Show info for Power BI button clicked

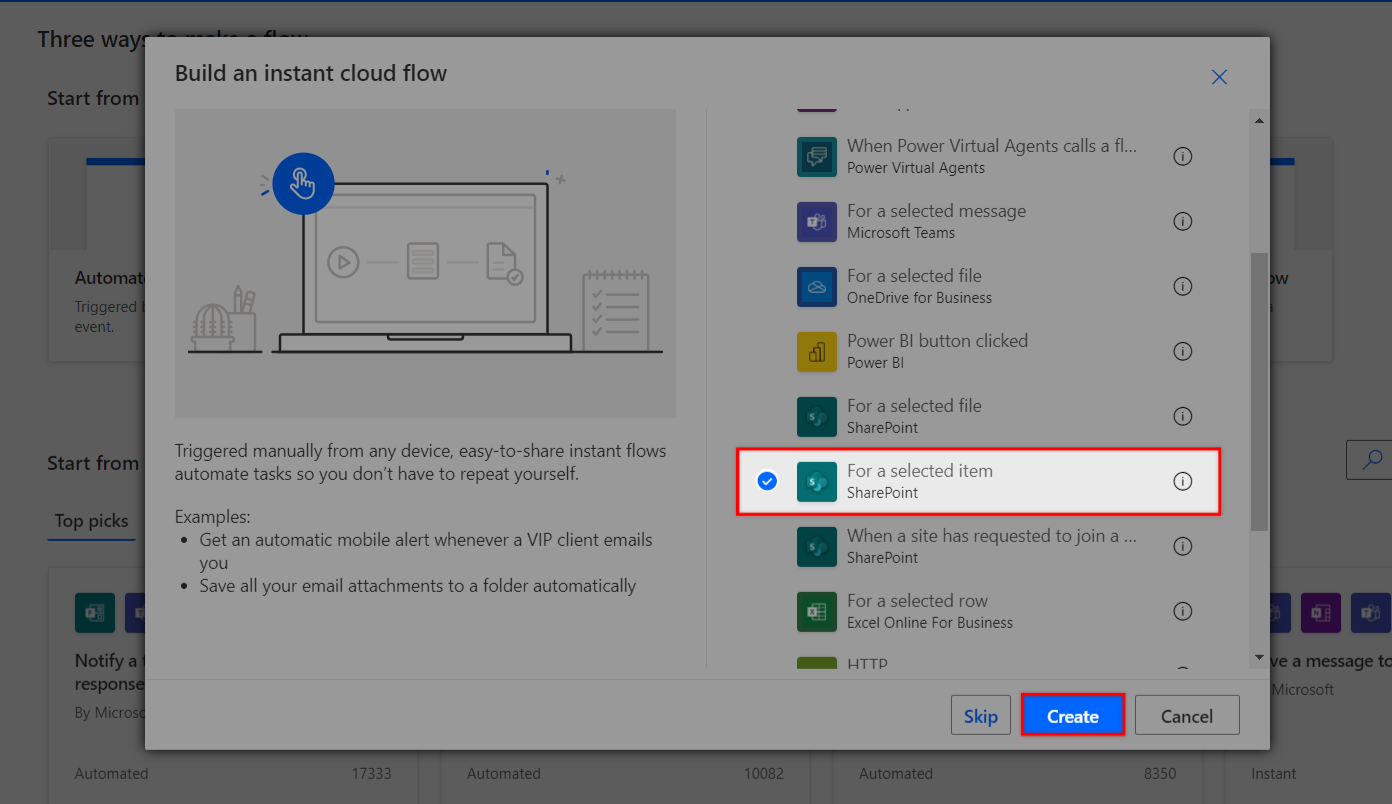(x=1182, y=352)
